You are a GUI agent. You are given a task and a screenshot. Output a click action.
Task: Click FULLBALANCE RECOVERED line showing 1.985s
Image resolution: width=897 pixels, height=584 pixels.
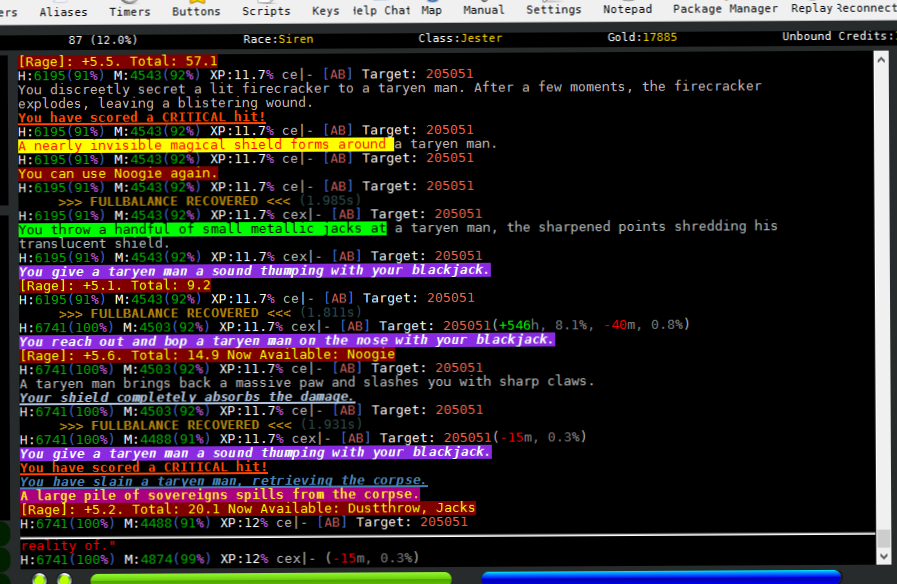(x=209, y=201)
